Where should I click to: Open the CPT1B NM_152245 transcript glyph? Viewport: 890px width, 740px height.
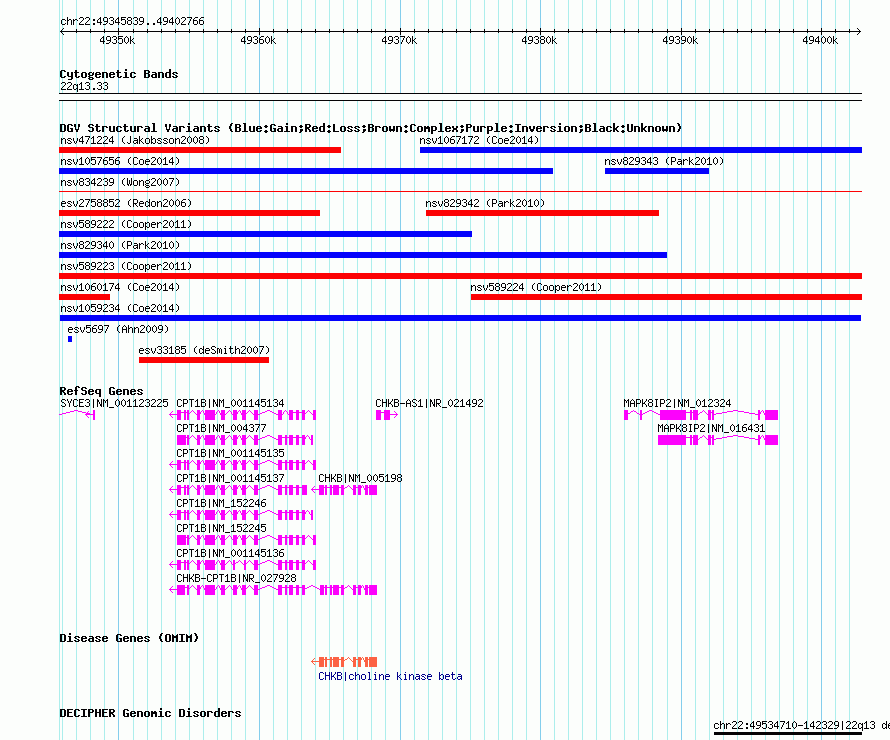[246, 540]
